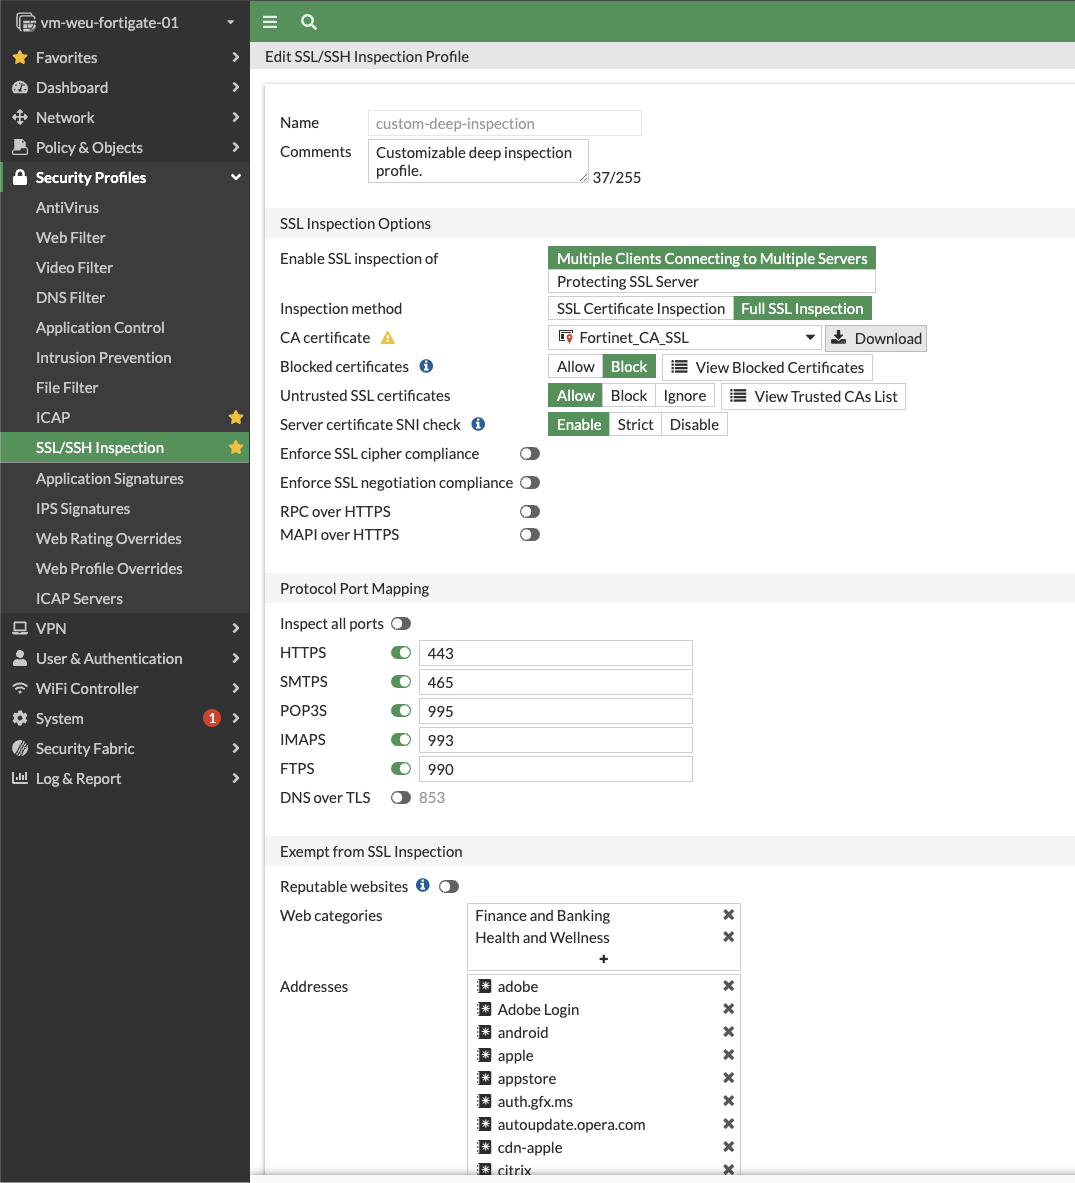Enable Enforce SSL cipher compliance toggle
Screen dimensions: 1075x1183
click(x=530, y=454)
